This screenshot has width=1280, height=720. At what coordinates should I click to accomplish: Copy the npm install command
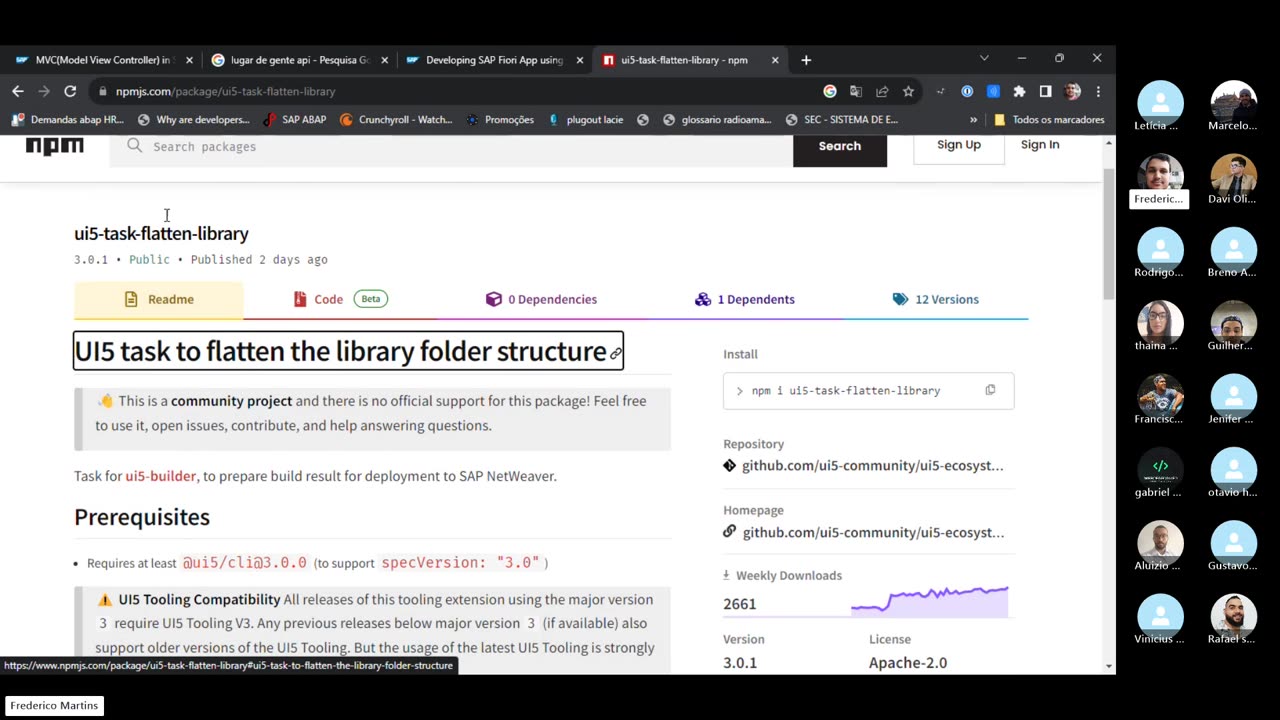[990, 390]
